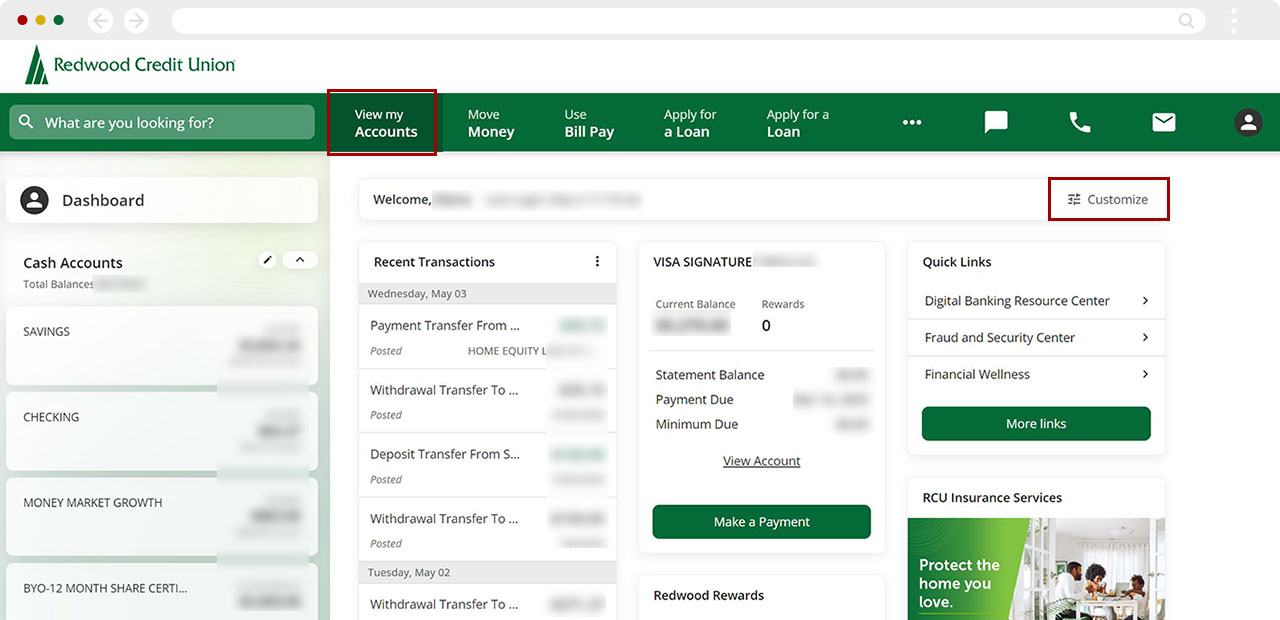
Task: Click the Customize button
Action: 1108,199
